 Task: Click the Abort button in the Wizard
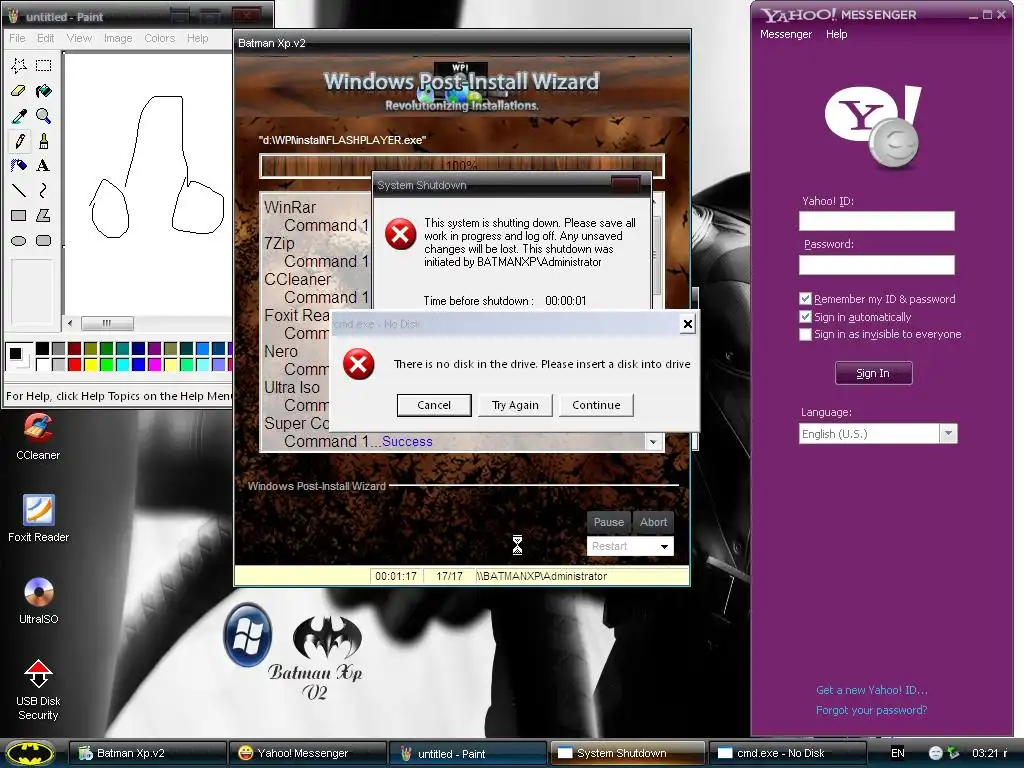pyautogui.click(x=653, y=522)
